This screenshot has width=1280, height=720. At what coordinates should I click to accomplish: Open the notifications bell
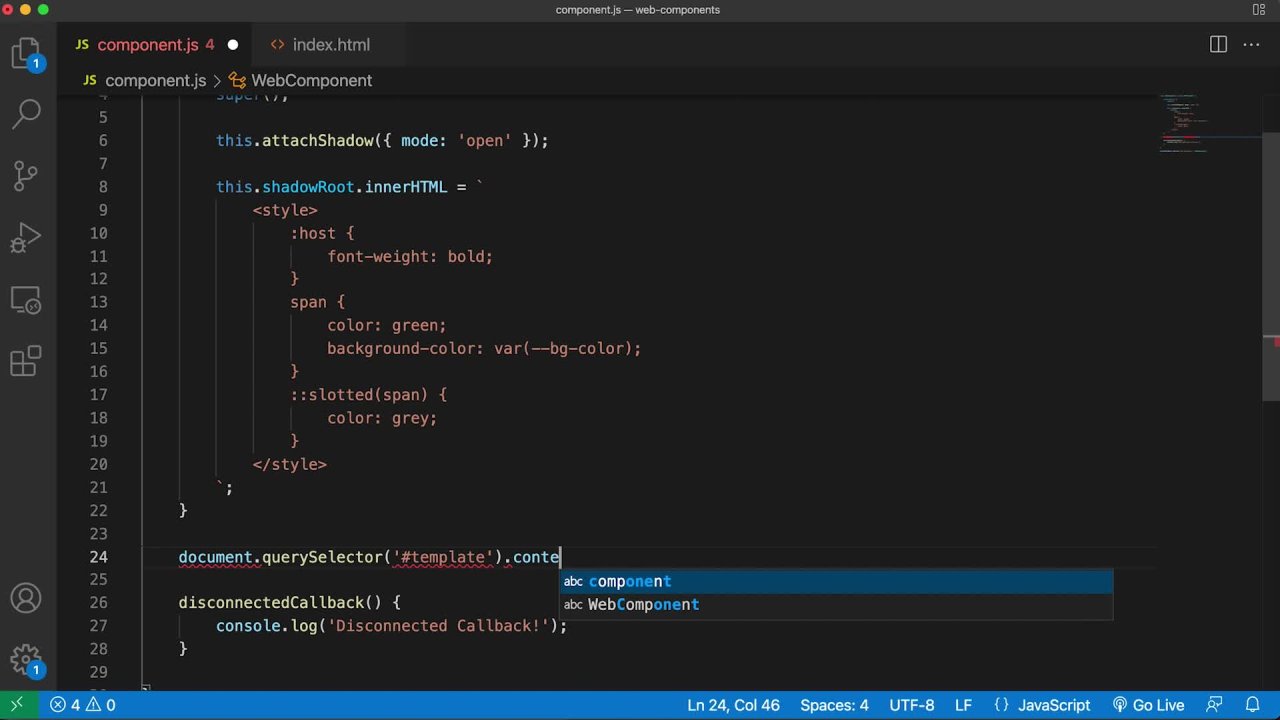(1252, 705)
